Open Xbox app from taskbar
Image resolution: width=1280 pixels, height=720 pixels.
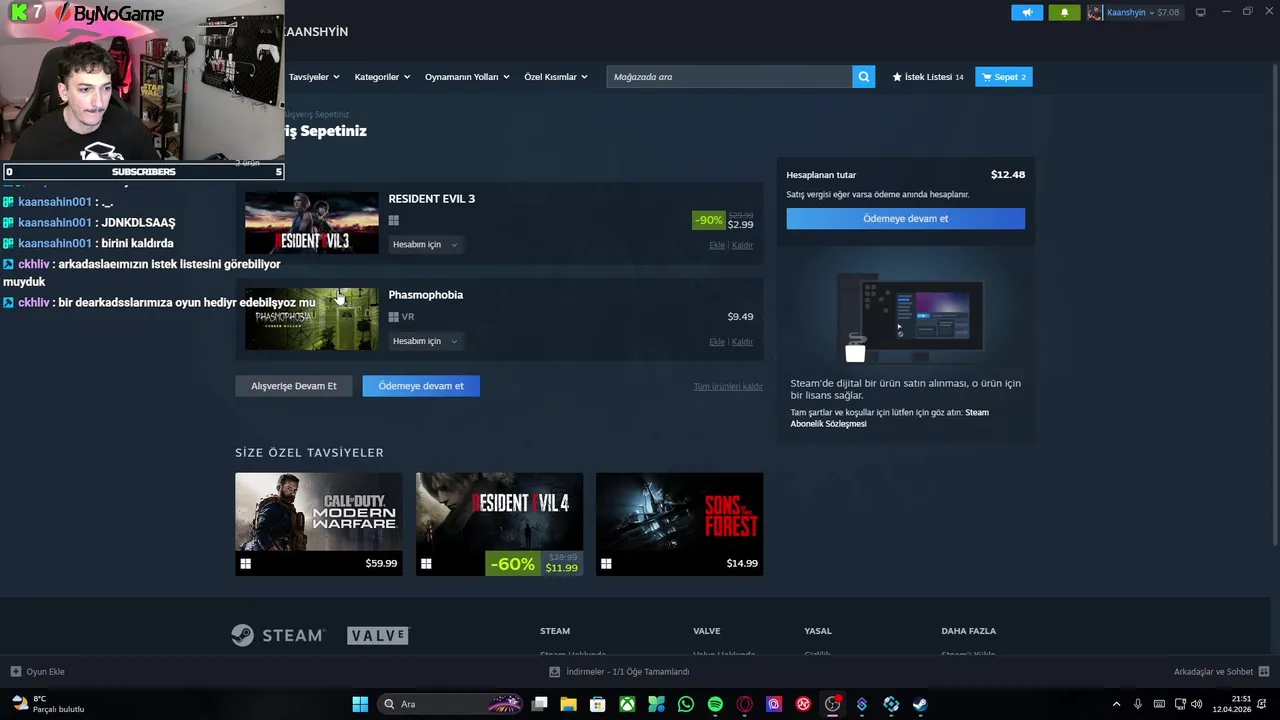[x=627, y=704]
